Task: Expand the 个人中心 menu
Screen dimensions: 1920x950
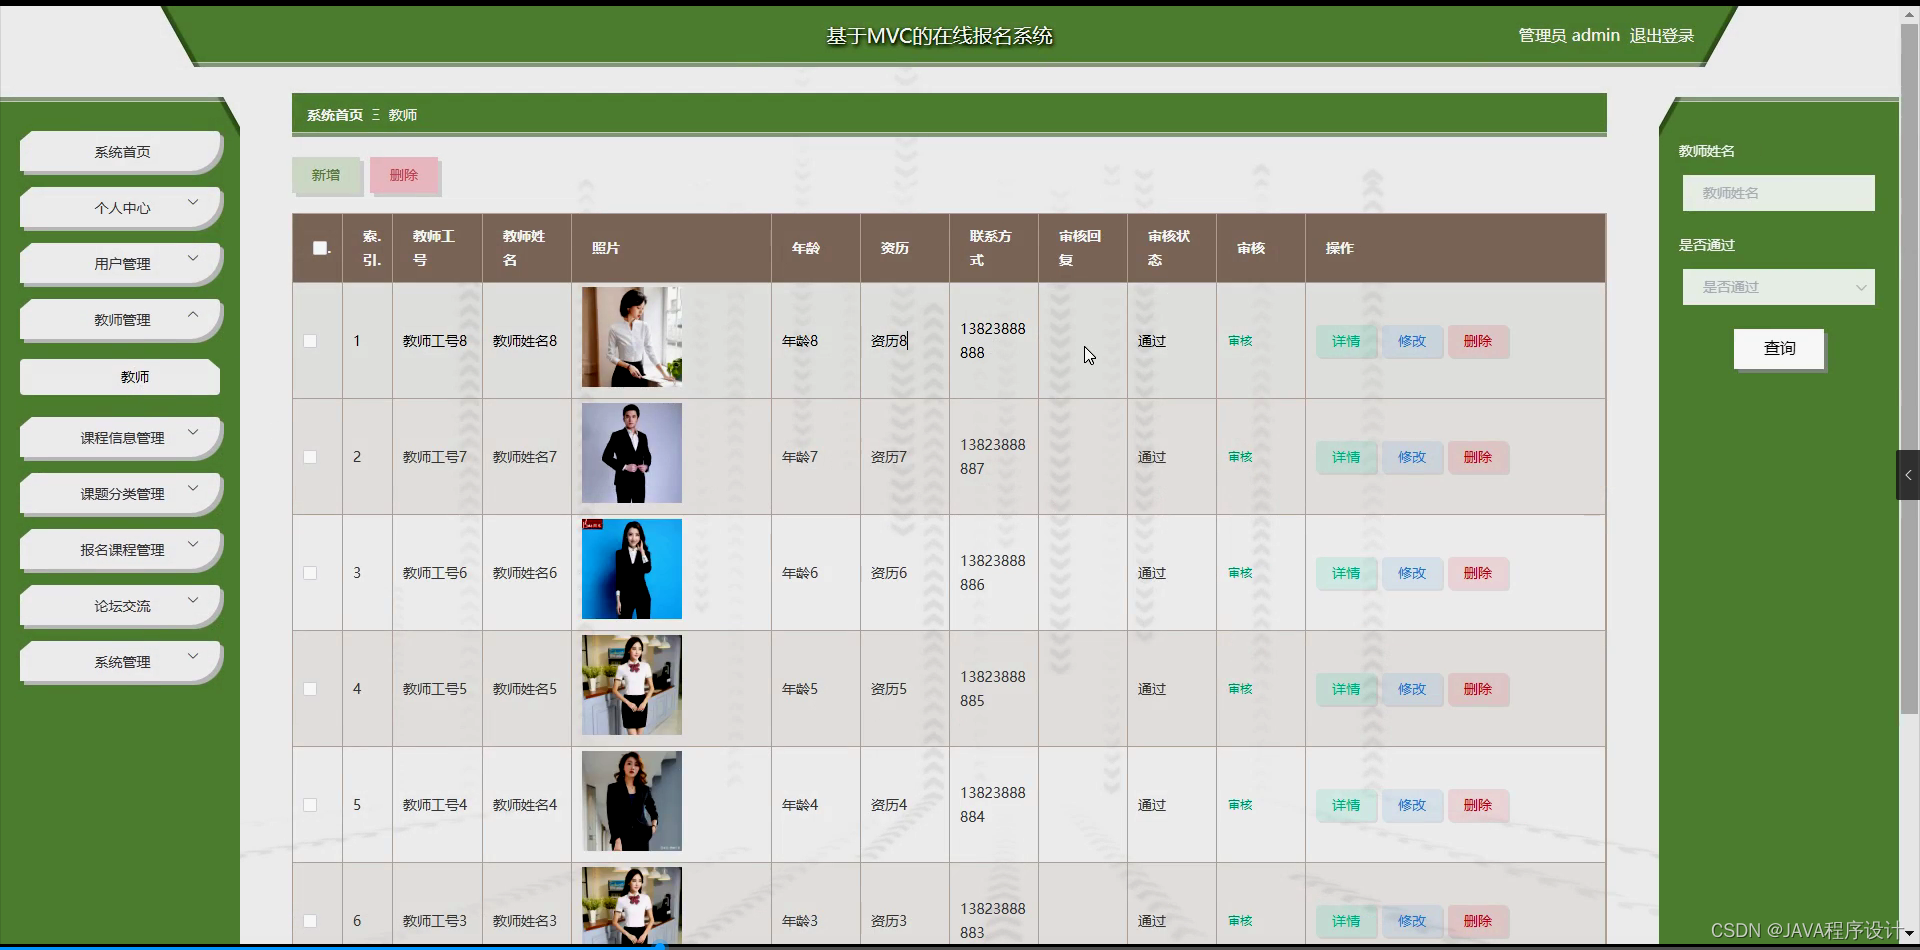Action: coord(120,207)
